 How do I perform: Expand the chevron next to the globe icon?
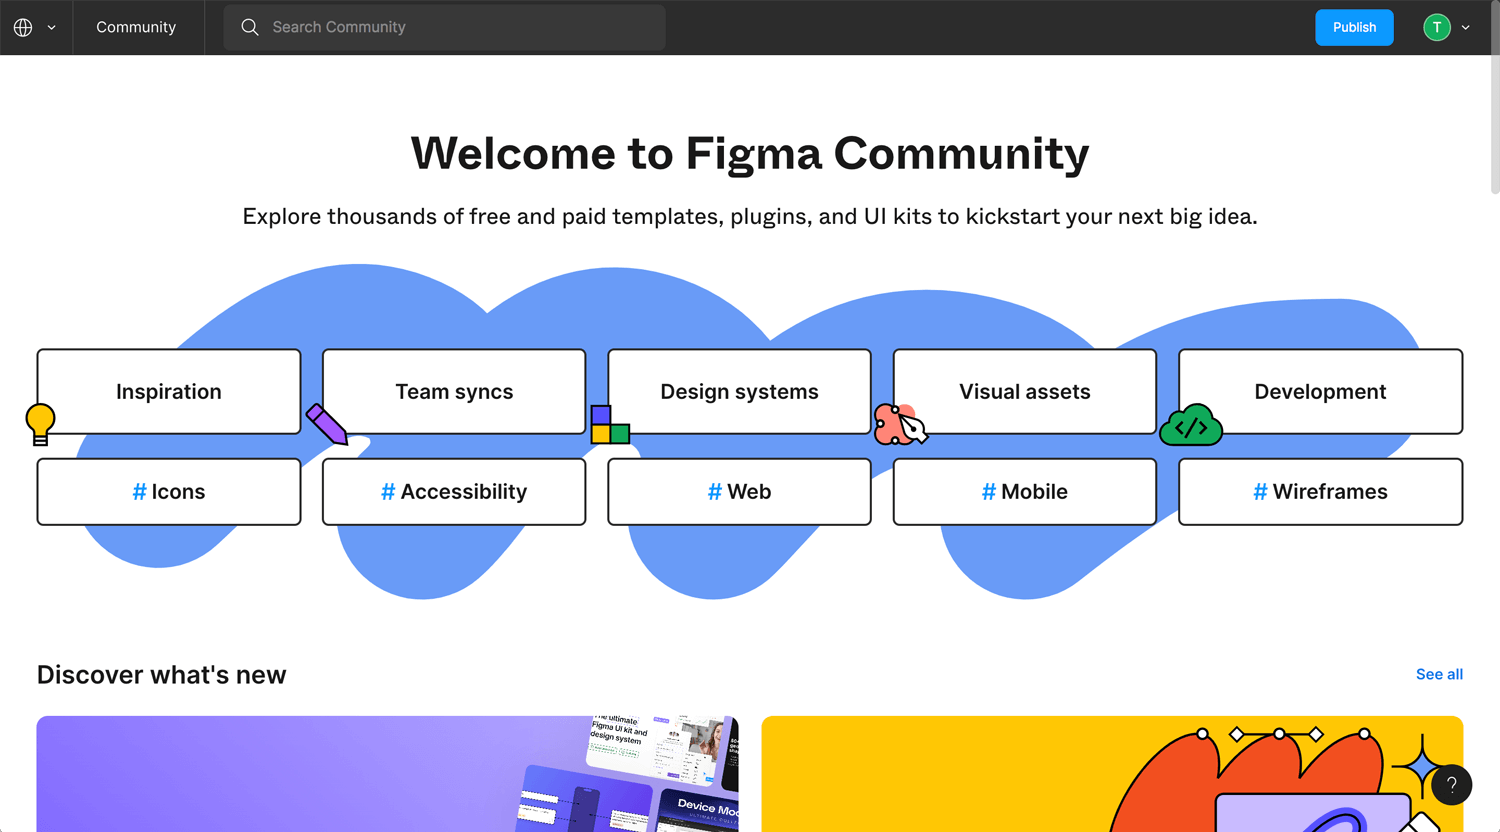pos(51,28)
